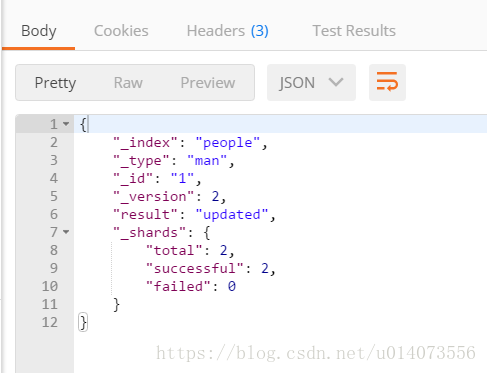Switch to the Cookies tab

pos(121,31)
